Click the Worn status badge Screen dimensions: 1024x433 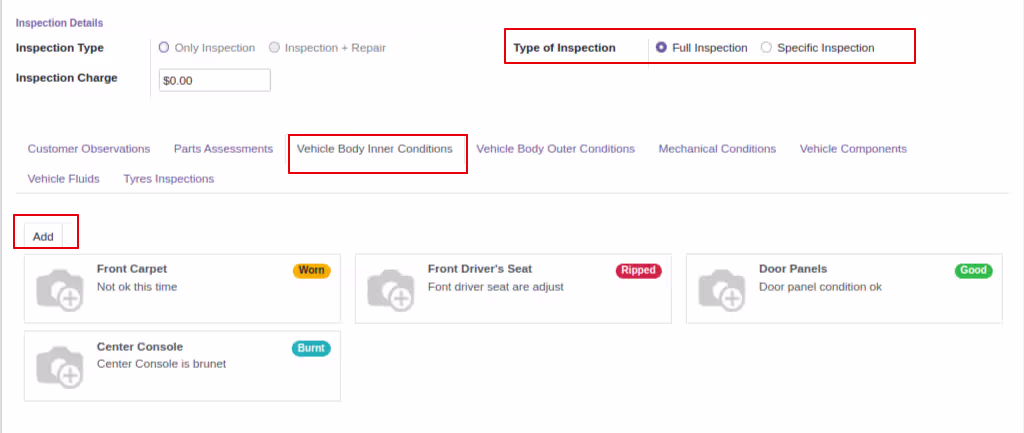coord(312,270)
